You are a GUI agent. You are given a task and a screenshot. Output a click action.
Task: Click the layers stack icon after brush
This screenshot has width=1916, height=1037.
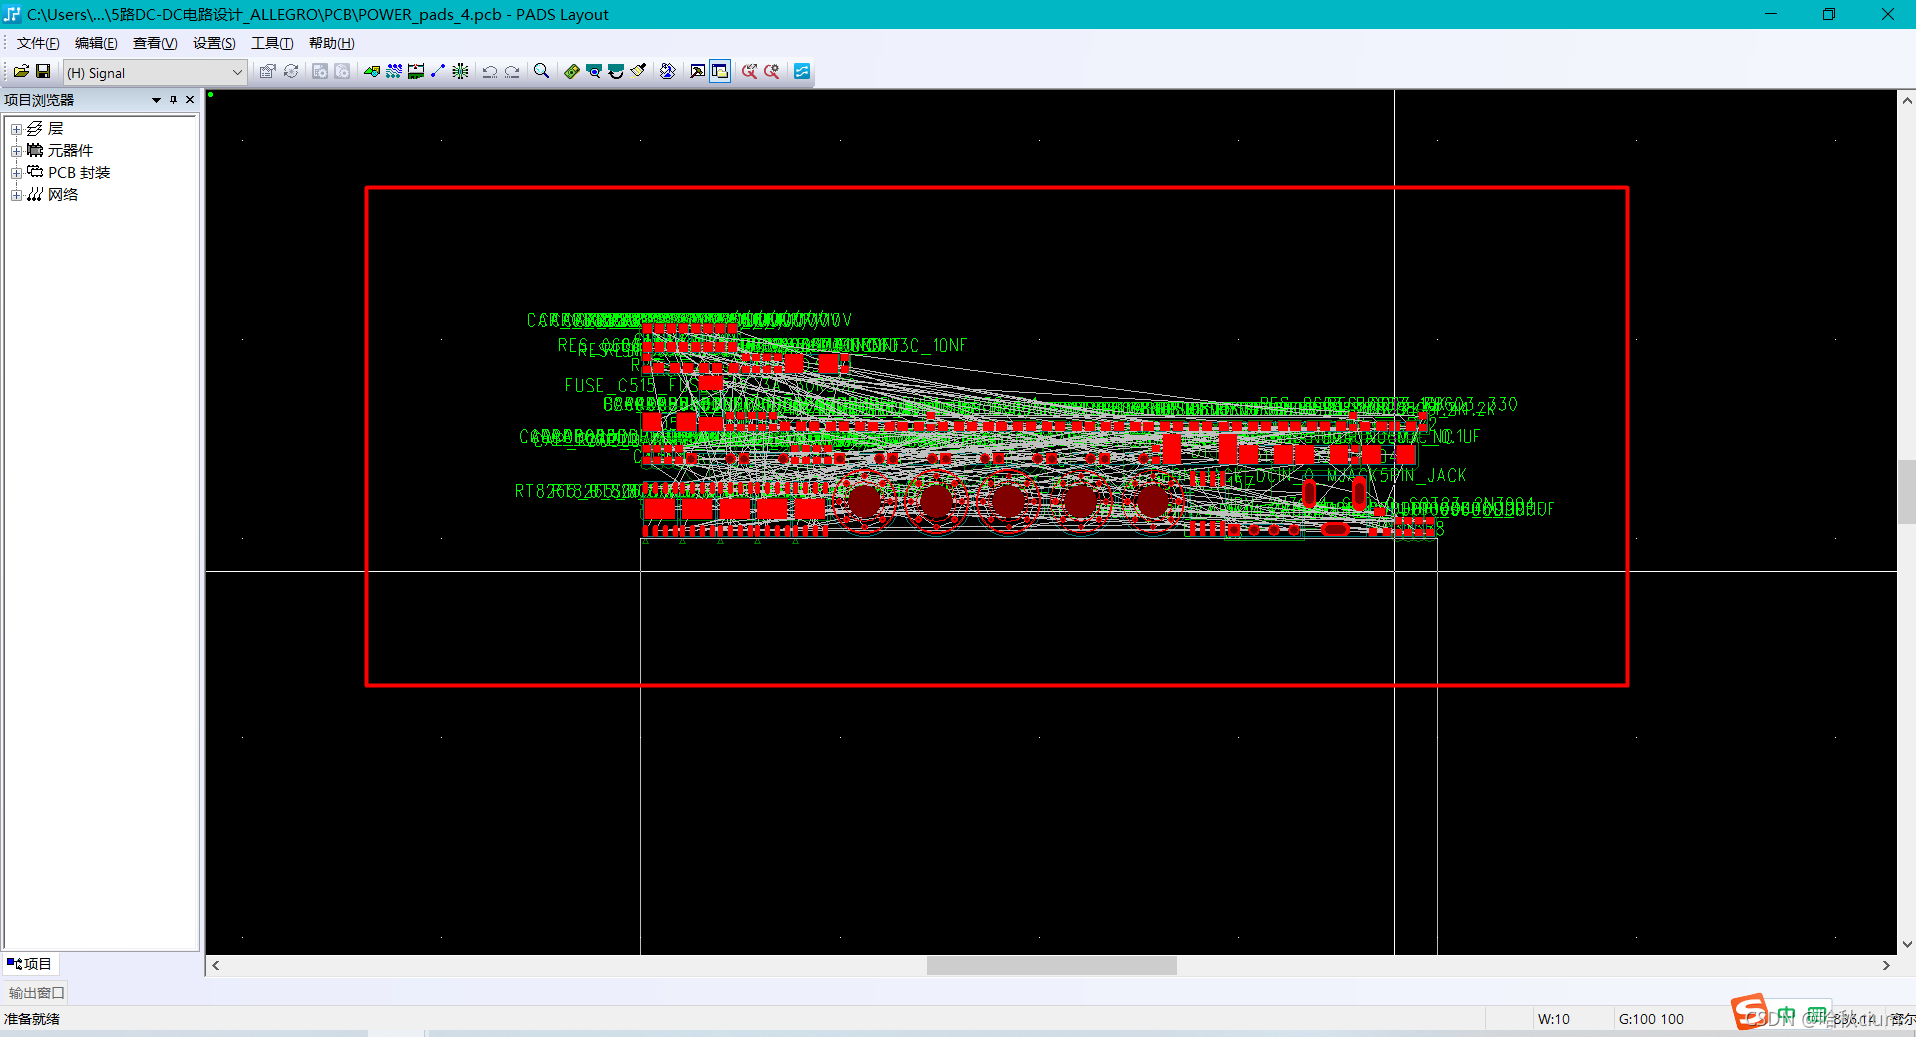[668, 71]
